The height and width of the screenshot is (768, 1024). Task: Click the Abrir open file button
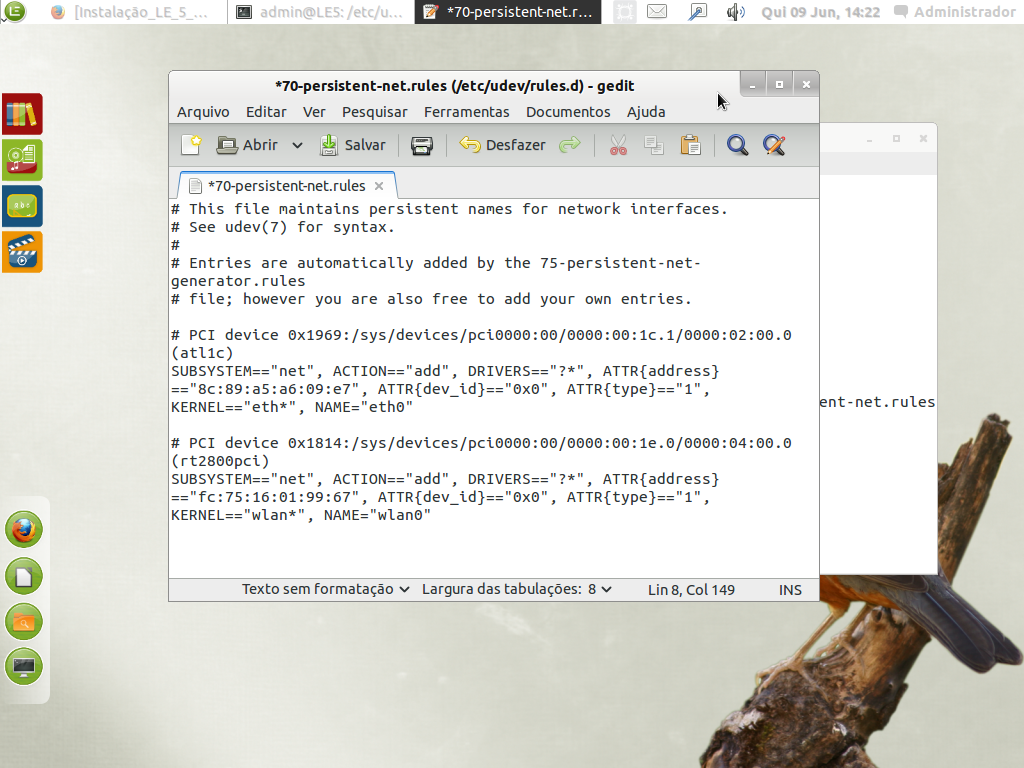pyautogui.click(x=247, y=145)
